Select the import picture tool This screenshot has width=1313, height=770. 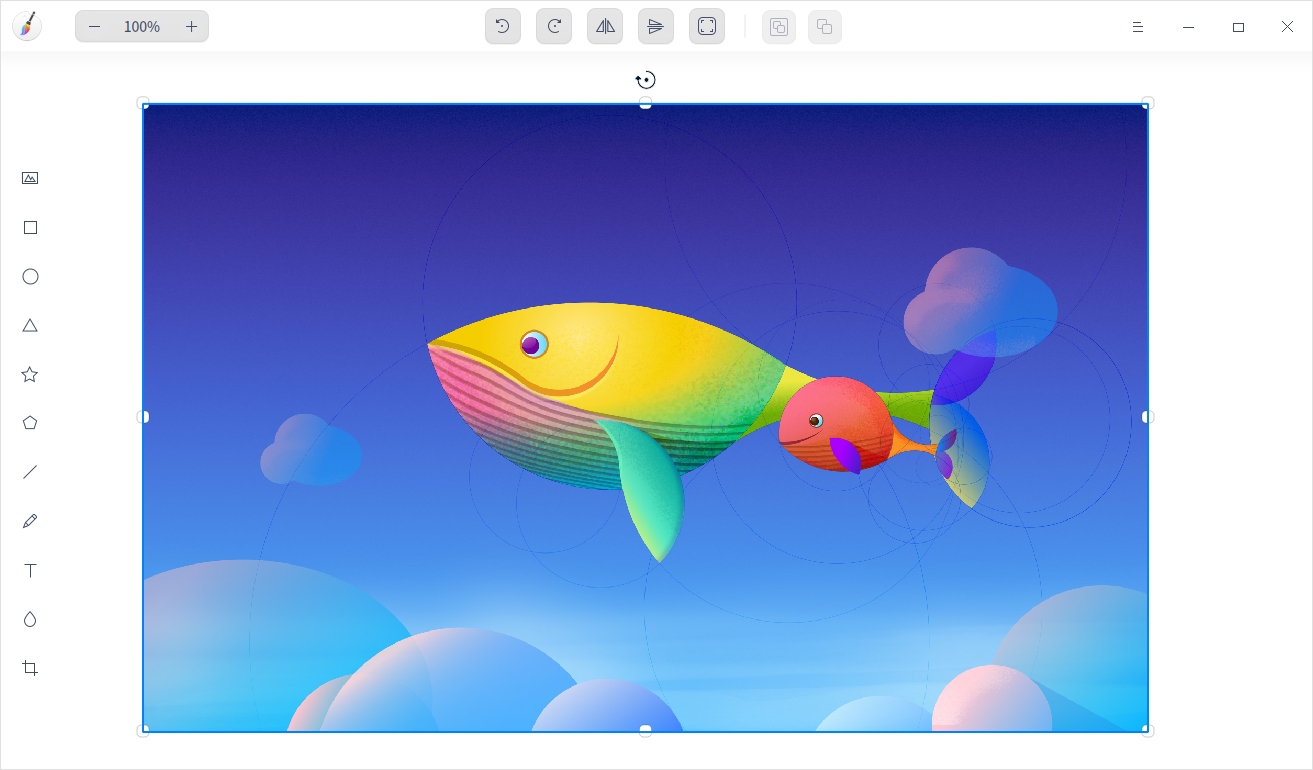tap(30, 178)
